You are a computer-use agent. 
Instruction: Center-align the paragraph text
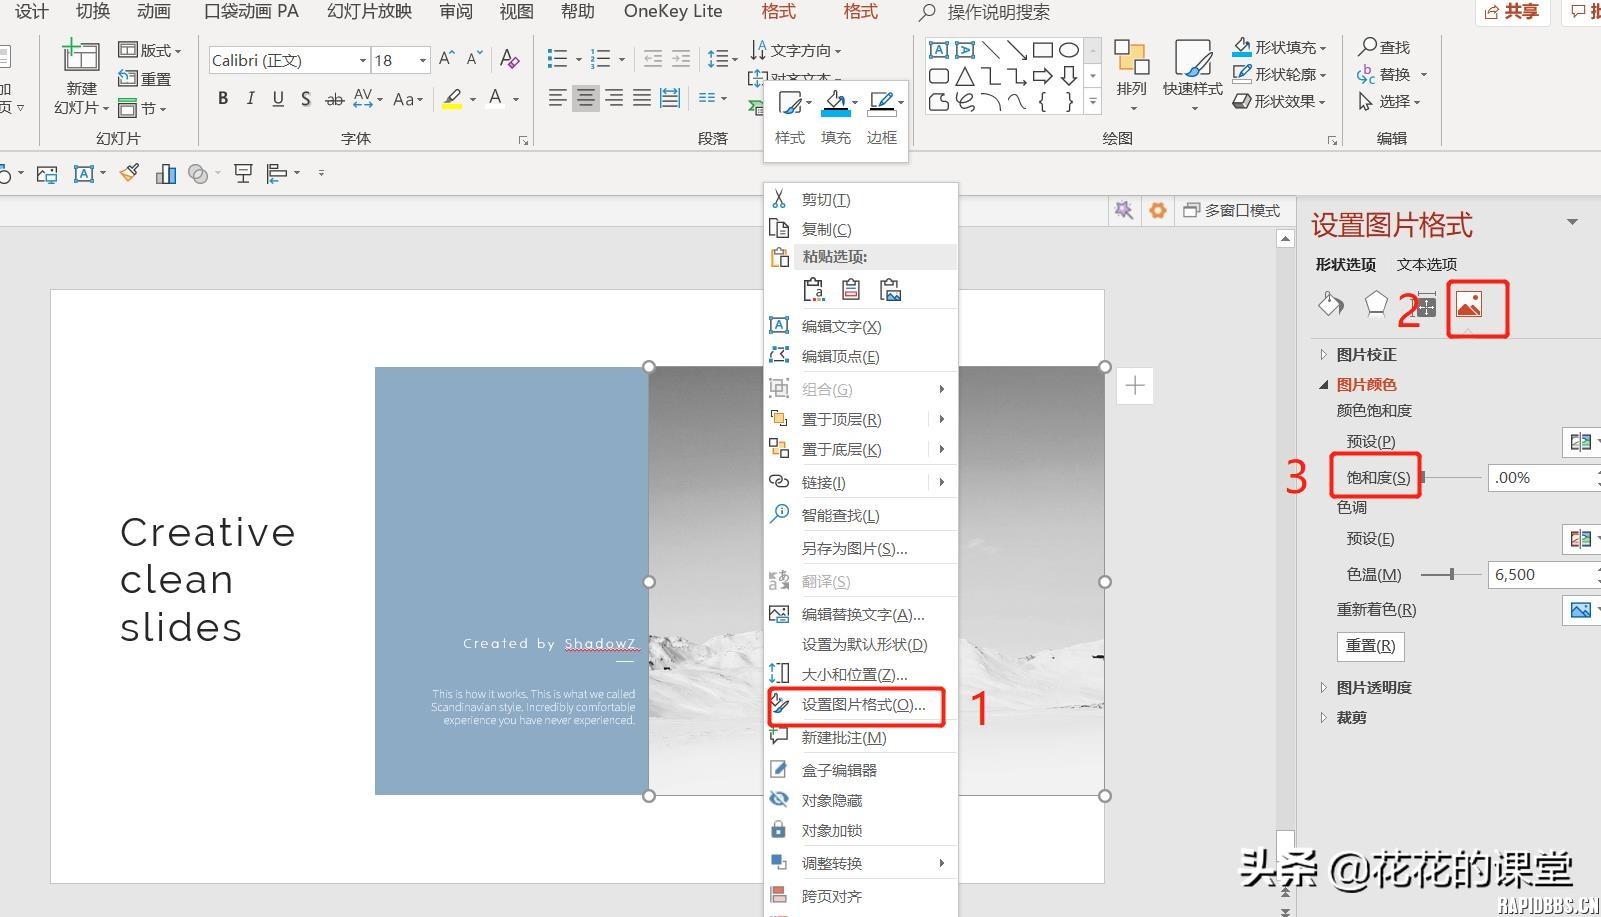585,98
